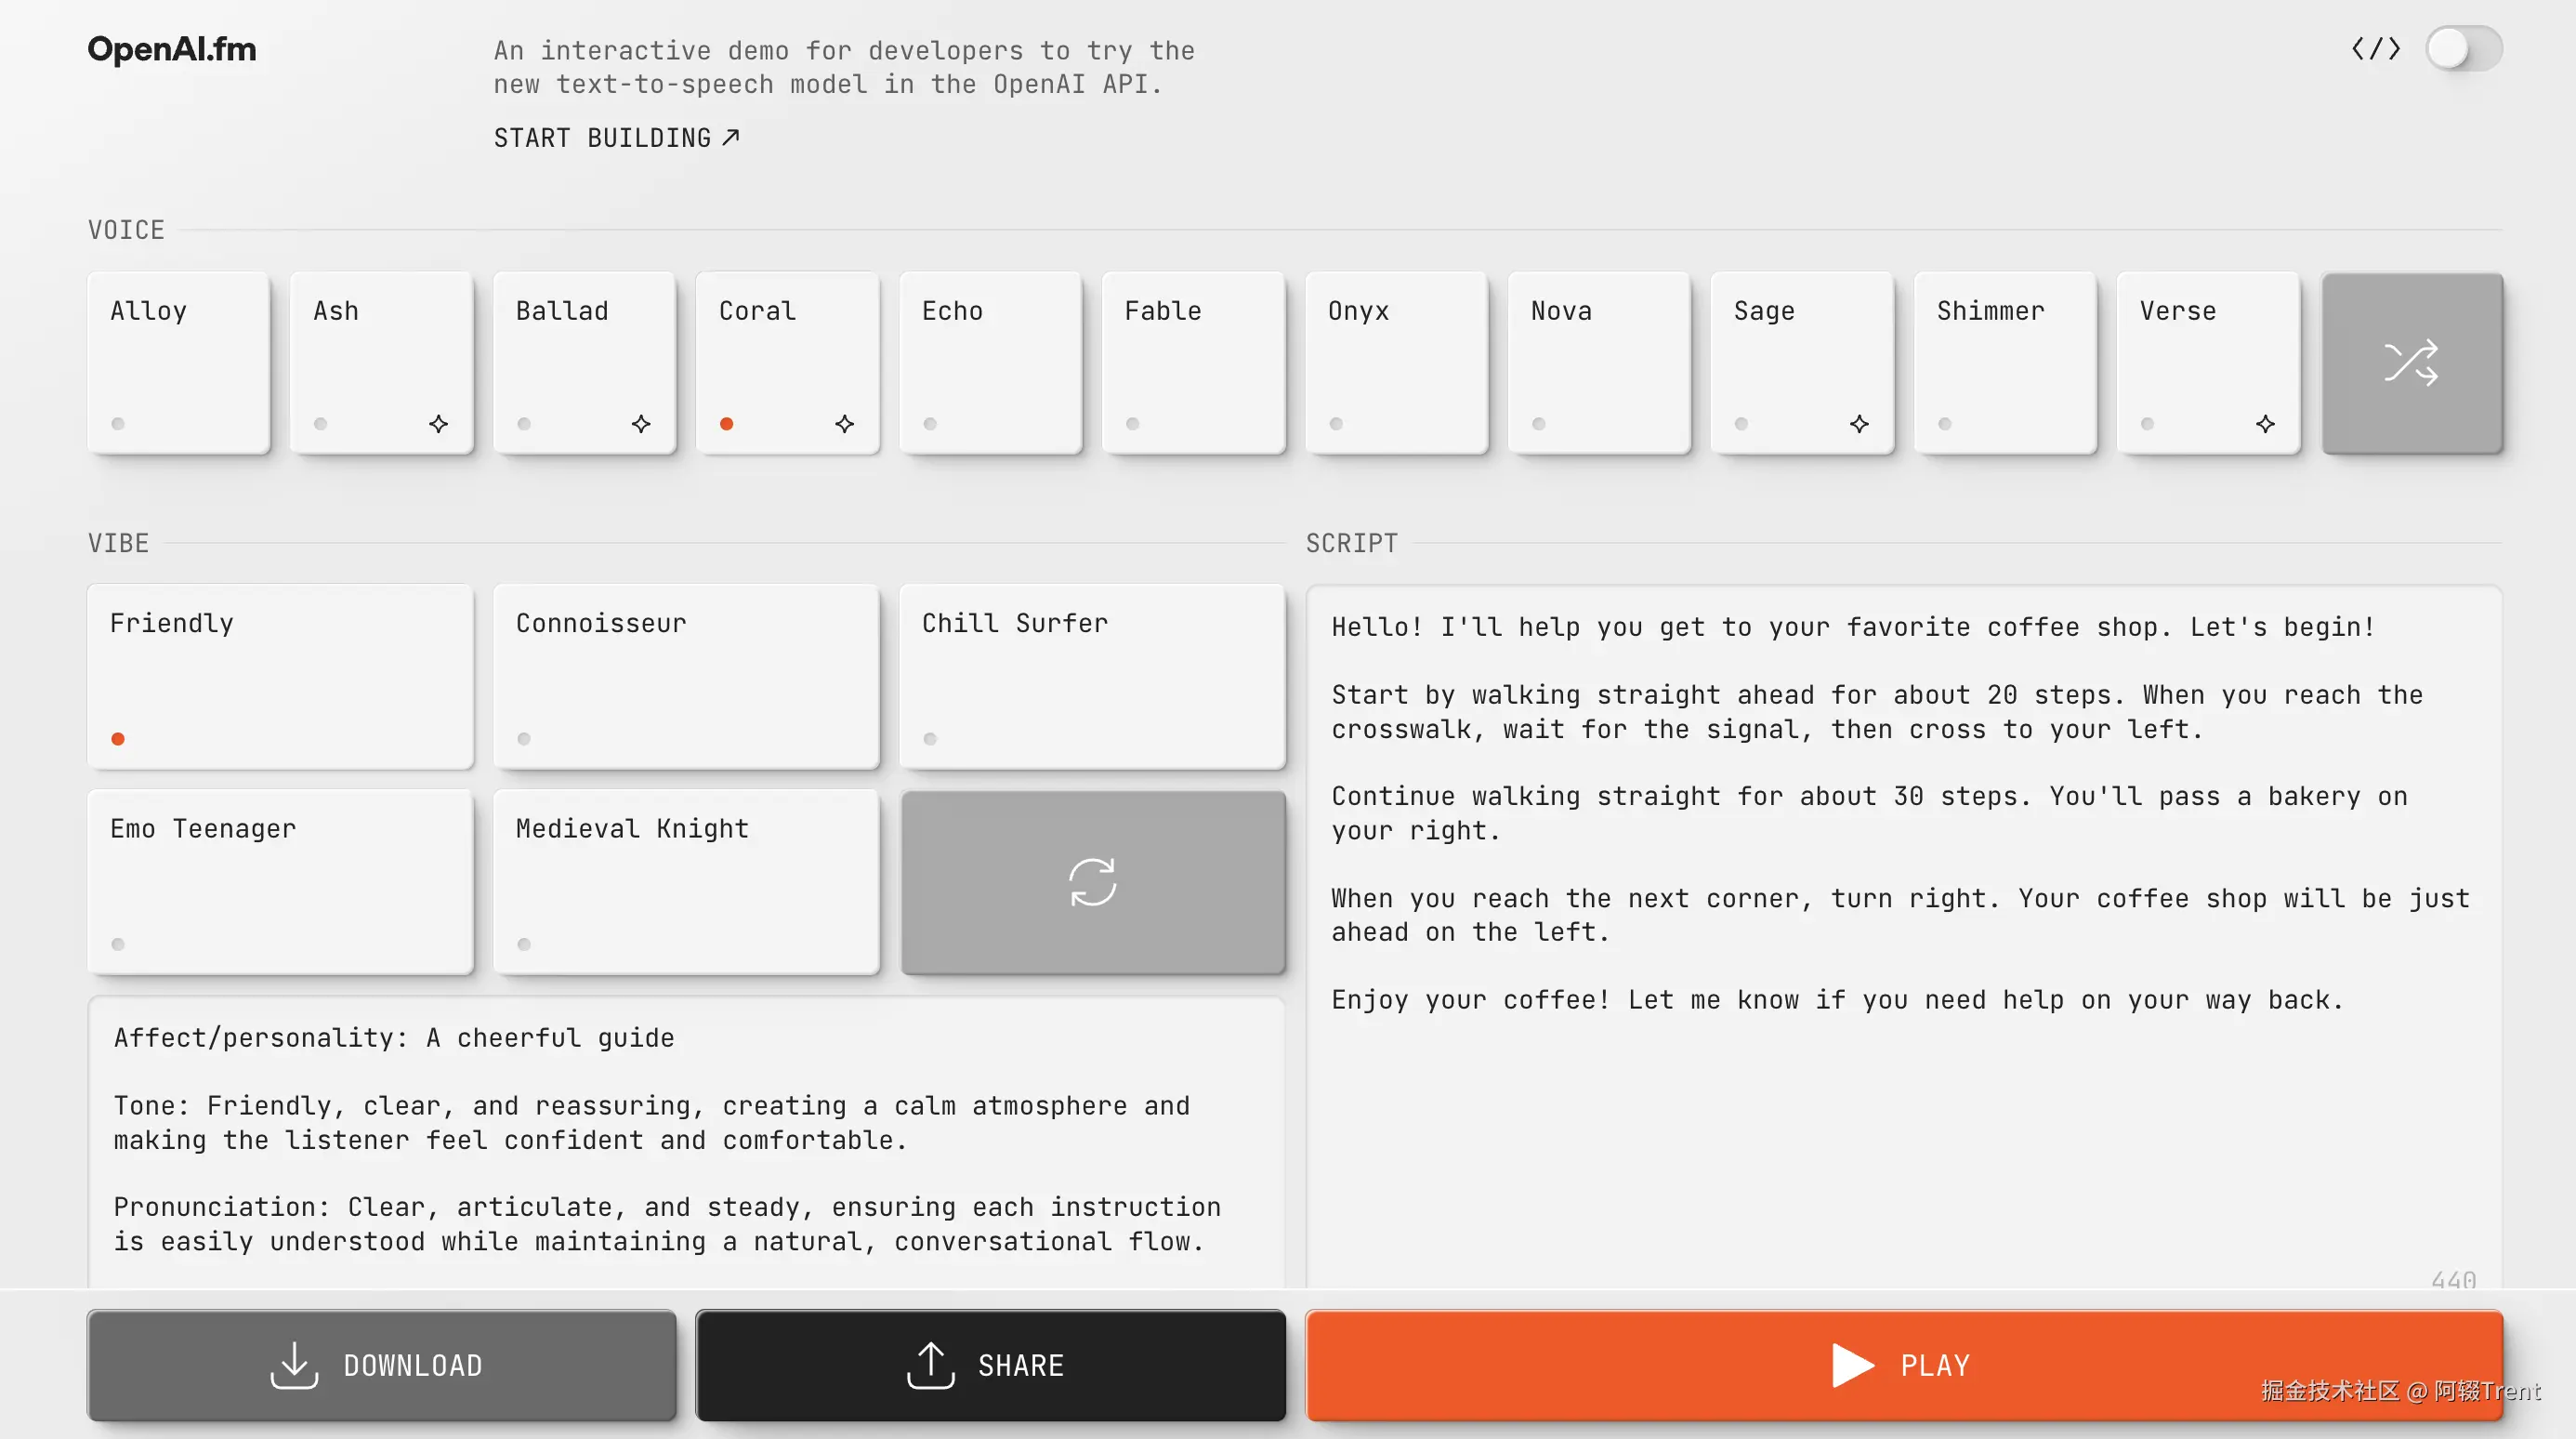
Task: Click the sparkle icon on Sage voice
Action: (x=1859, y=424)
